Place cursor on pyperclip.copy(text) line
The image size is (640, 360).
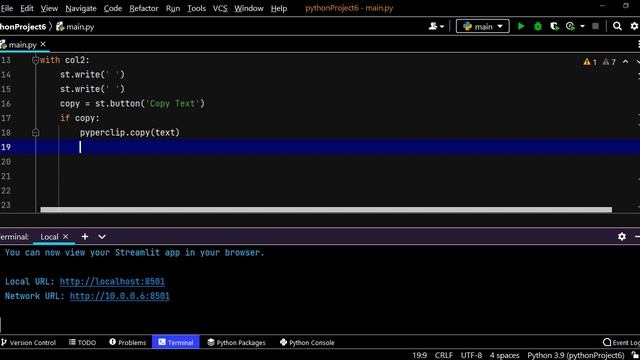coord(130,133)
